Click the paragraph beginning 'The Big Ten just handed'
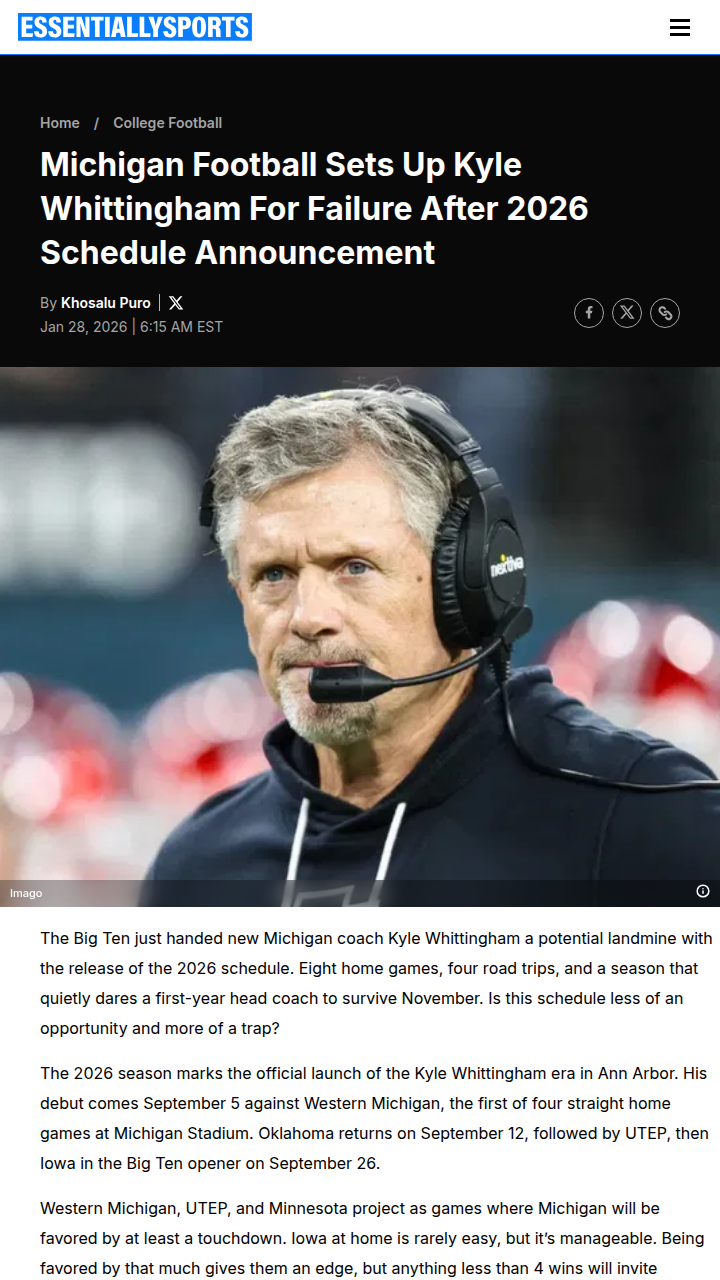Image resolution: width=720 pixels, height=1280 pixels. (x=376, y=983)
